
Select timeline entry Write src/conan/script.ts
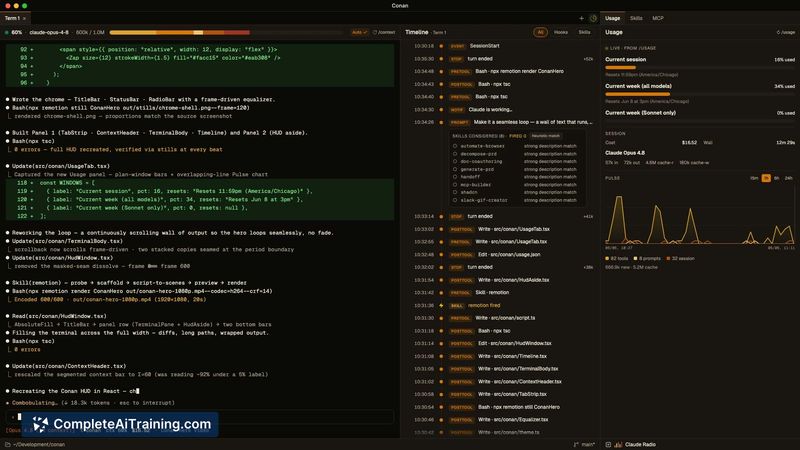pos(504,318)
